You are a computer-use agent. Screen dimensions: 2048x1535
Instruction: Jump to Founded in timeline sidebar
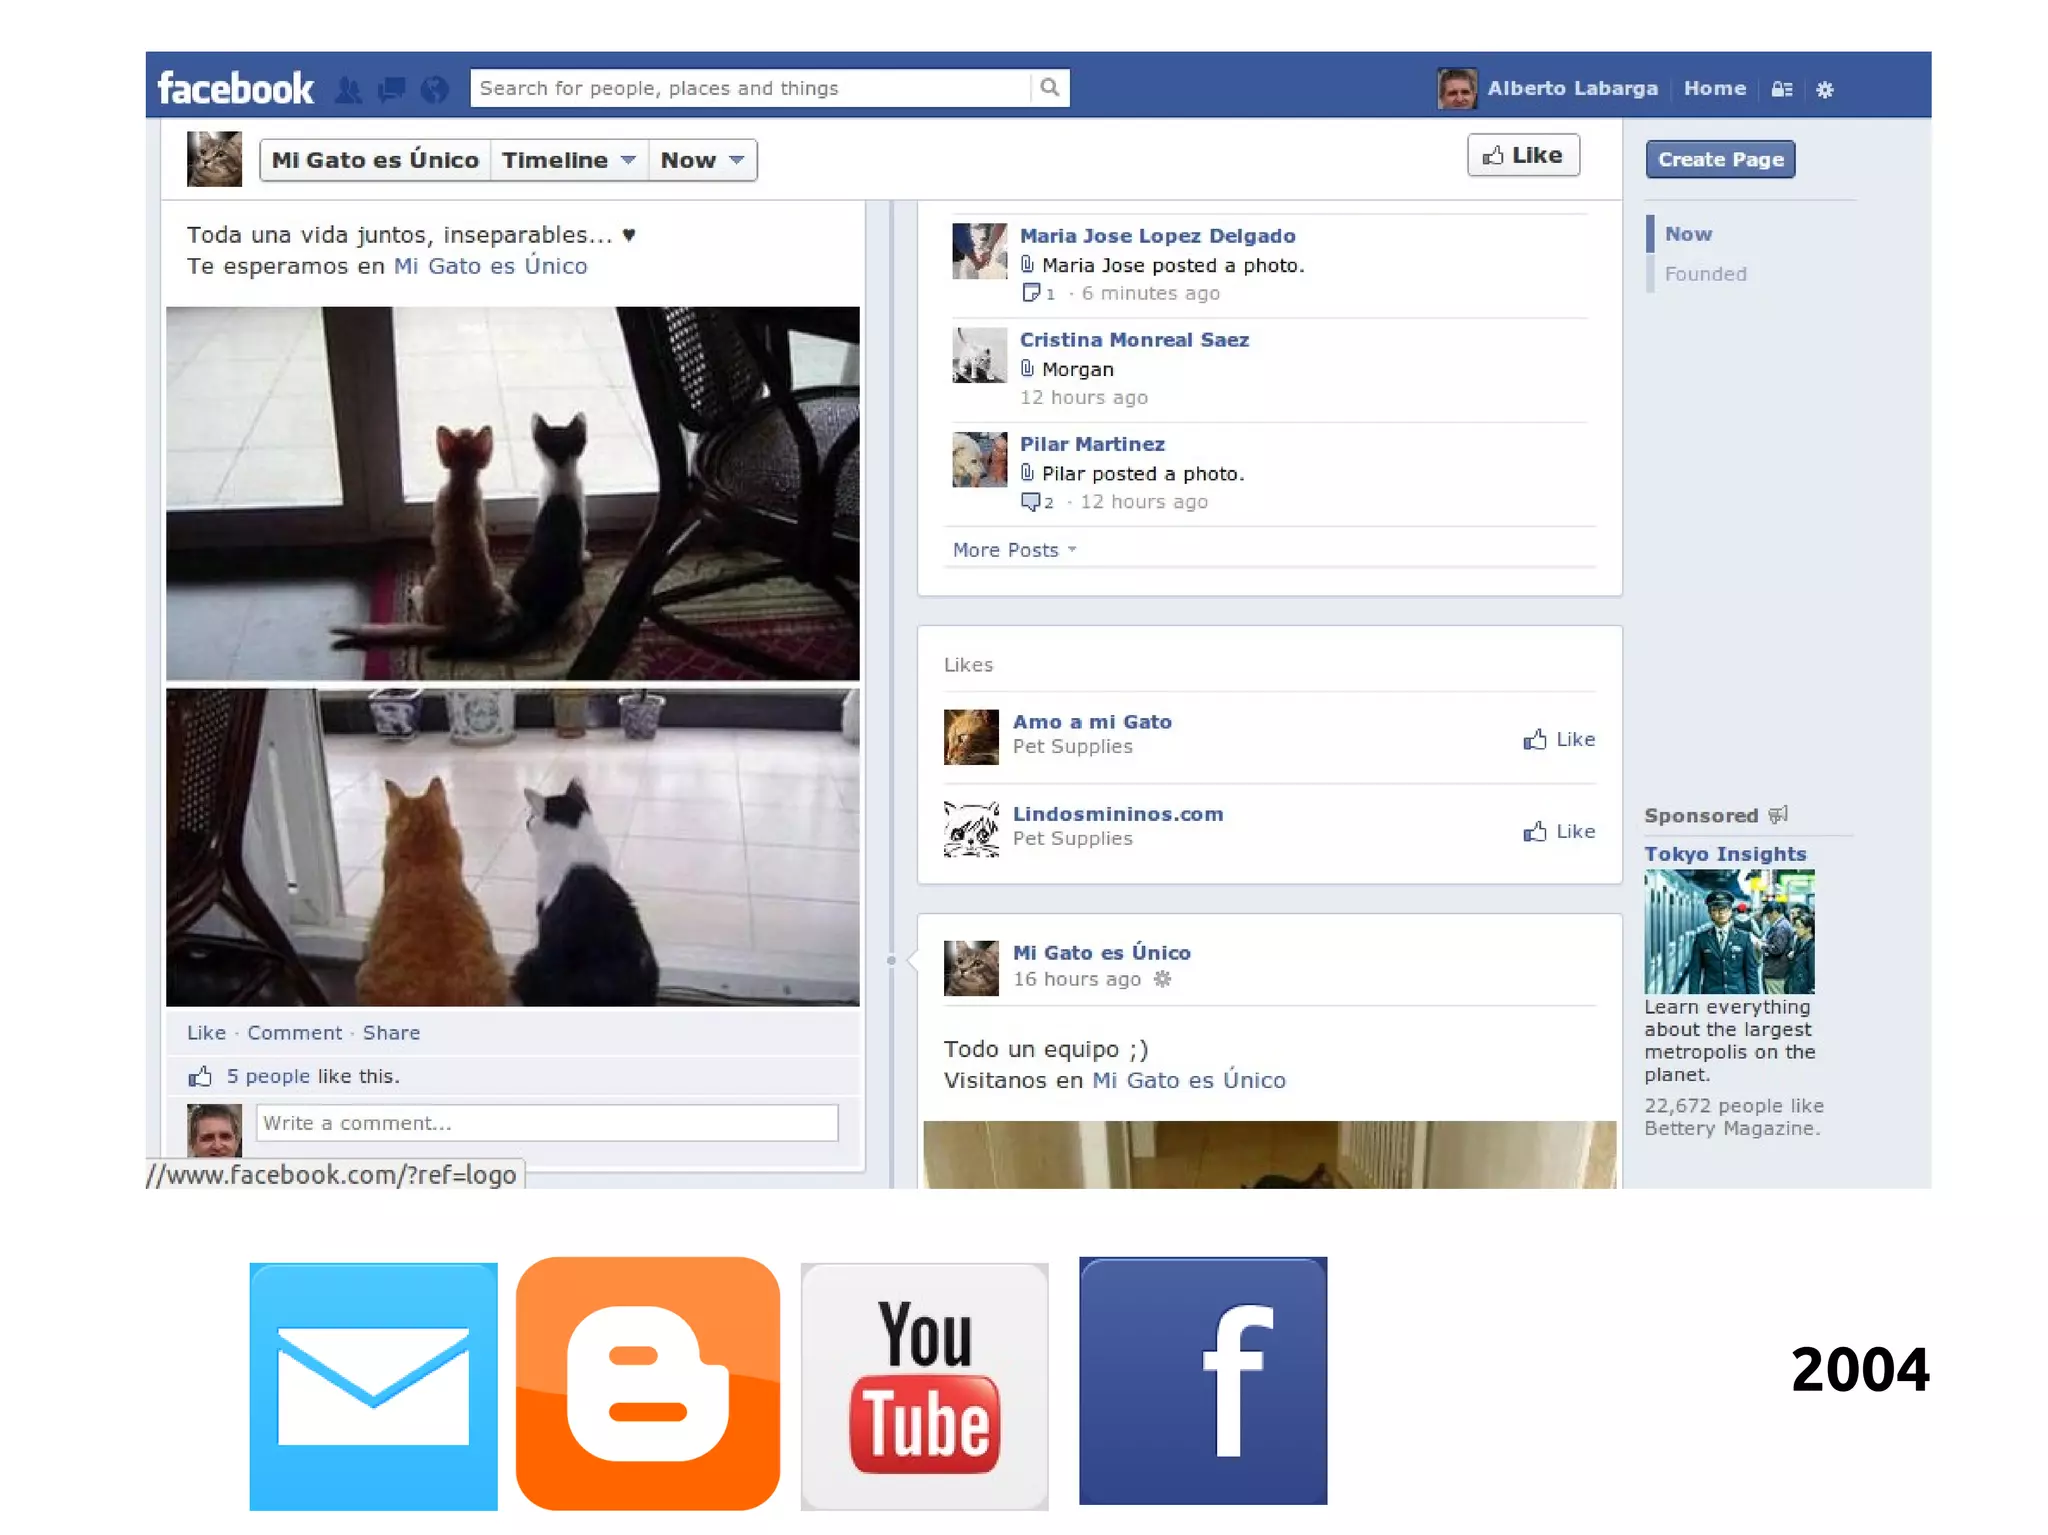[1705, 274]
